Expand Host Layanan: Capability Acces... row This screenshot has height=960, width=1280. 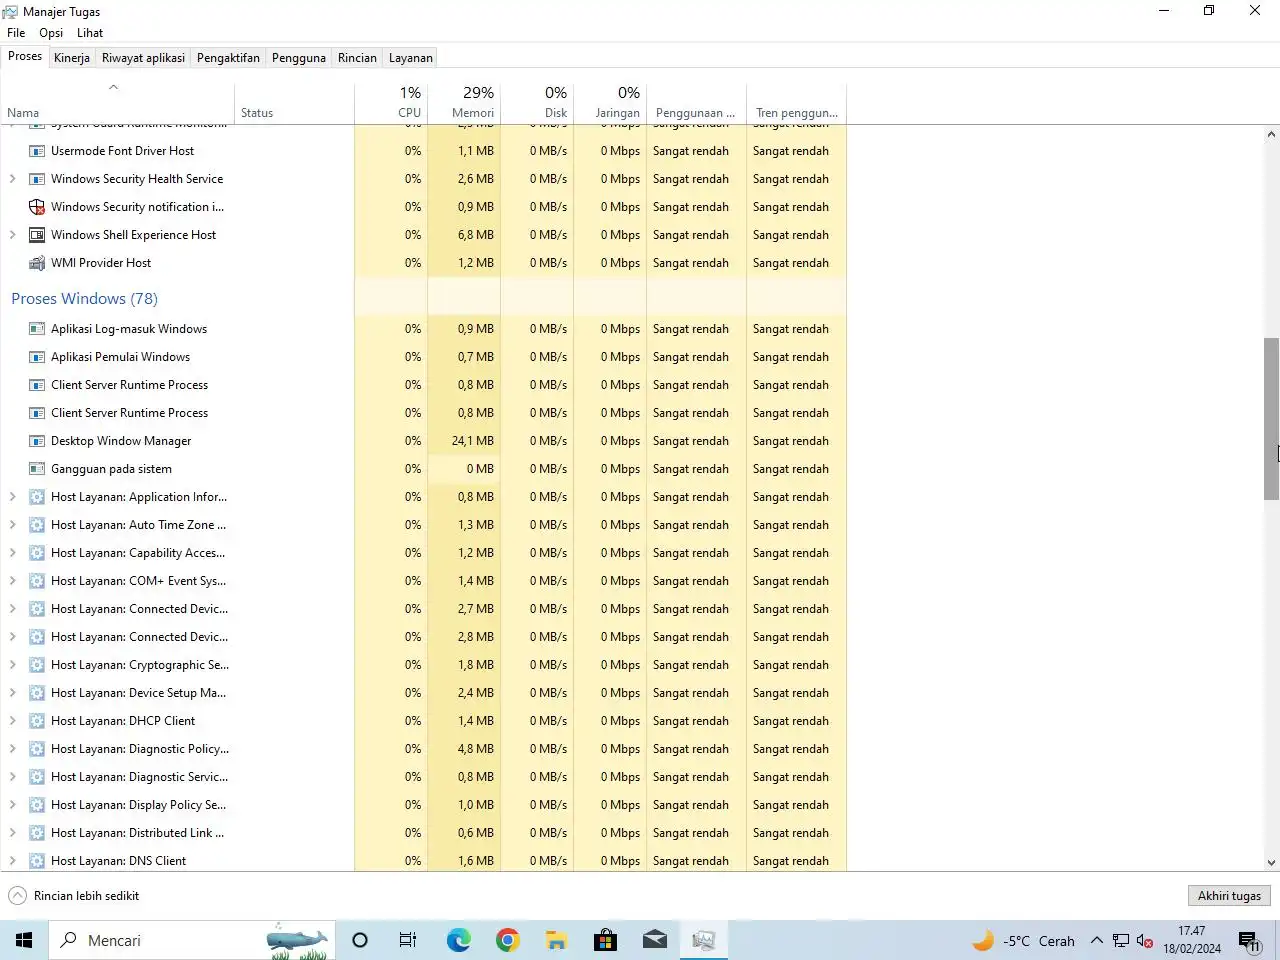12,553
